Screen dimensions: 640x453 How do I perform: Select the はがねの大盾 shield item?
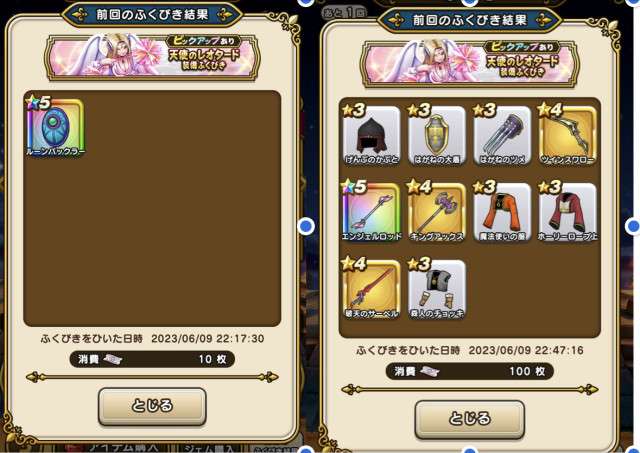click(436, 135)
